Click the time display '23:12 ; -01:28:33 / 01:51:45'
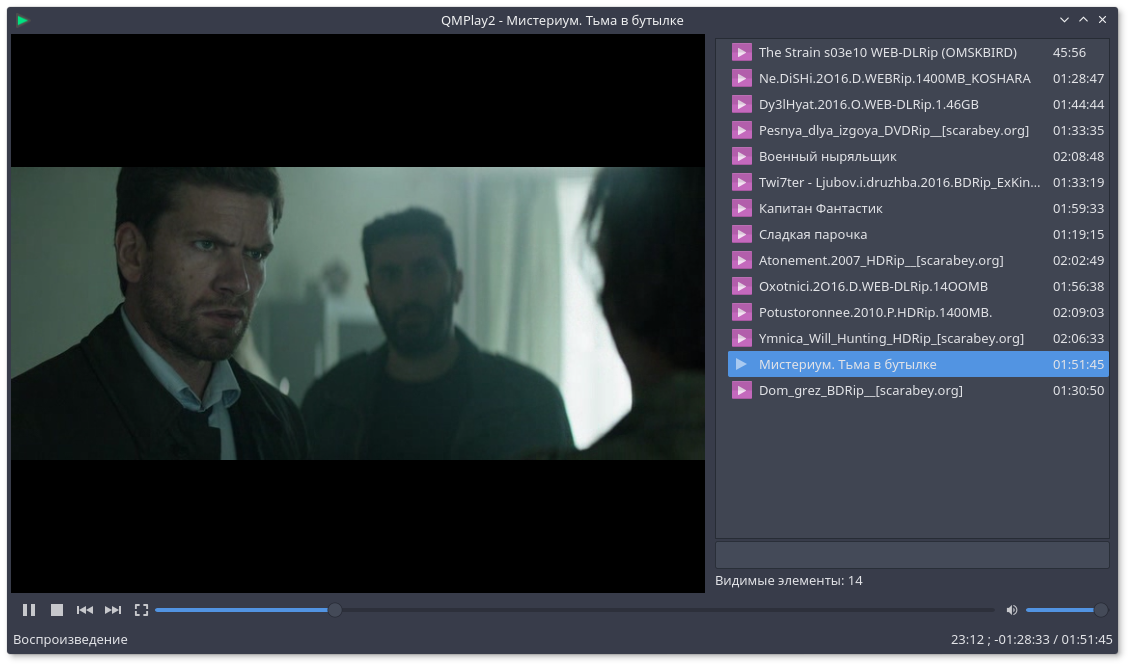1131x667 pixels. coord(1031,640)
